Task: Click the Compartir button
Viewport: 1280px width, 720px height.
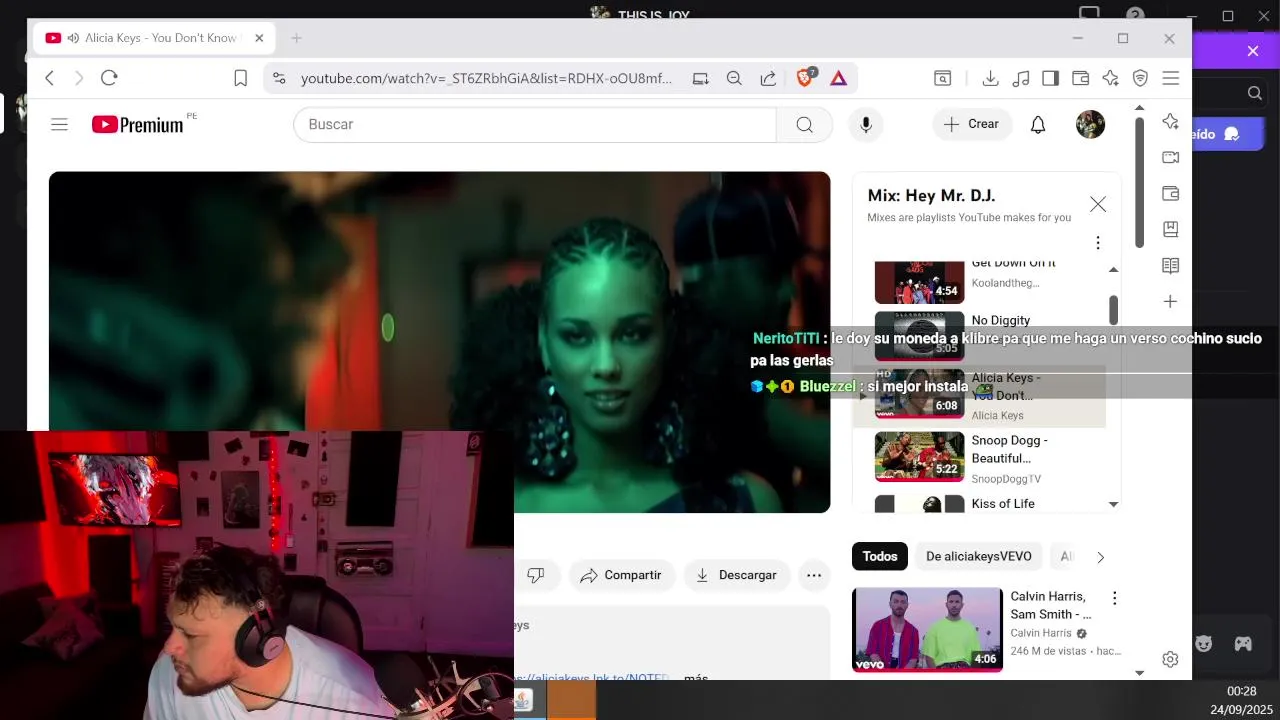Action: point(621,575)
